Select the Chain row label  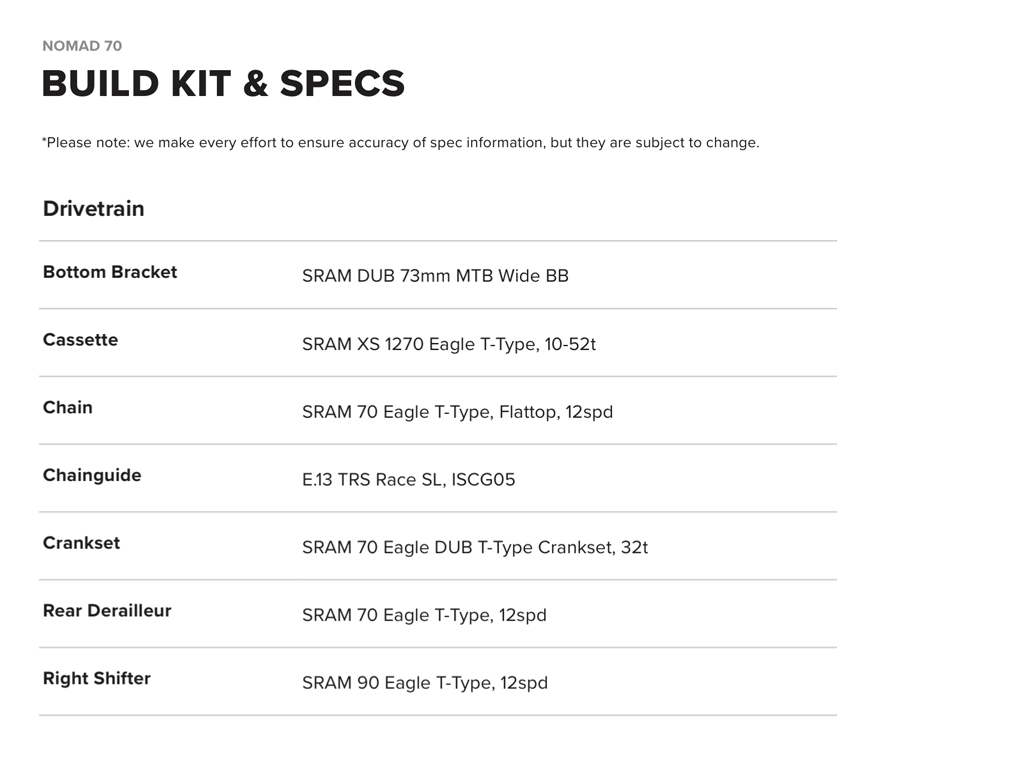point(67,408)
